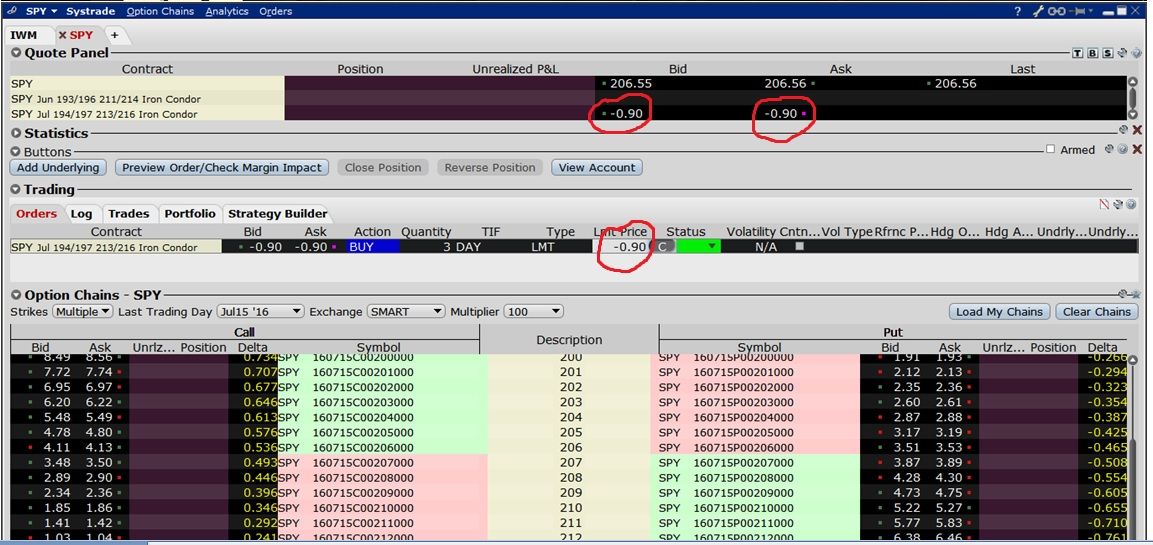Click the globe icon in the Trading panel header

(1131, 204)
